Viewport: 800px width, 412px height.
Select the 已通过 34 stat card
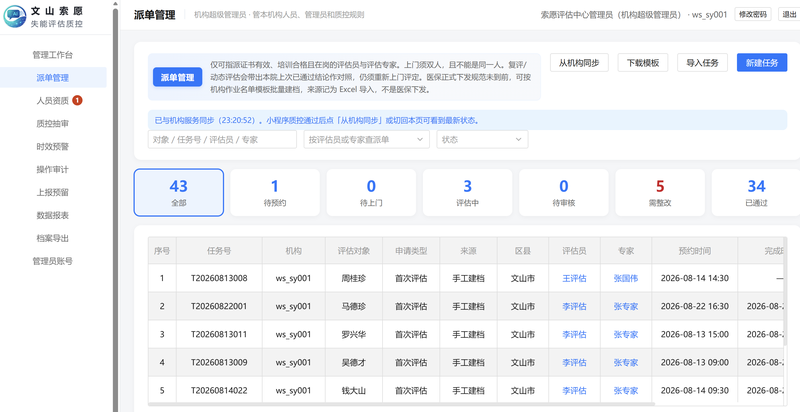756,193
